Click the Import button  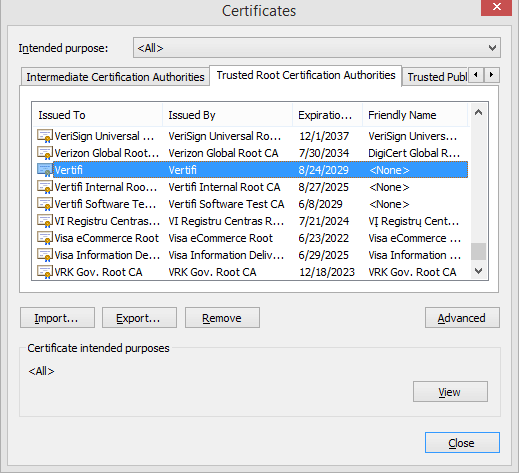(x=57, y=318)
